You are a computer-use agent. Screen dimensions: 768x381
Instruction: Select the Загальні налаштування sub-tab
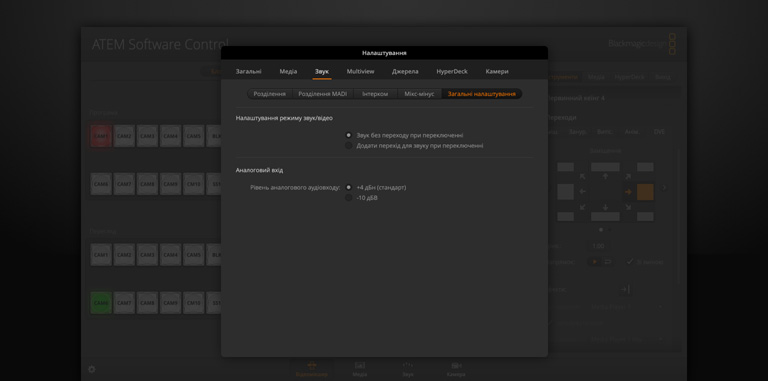coord(481,94)
